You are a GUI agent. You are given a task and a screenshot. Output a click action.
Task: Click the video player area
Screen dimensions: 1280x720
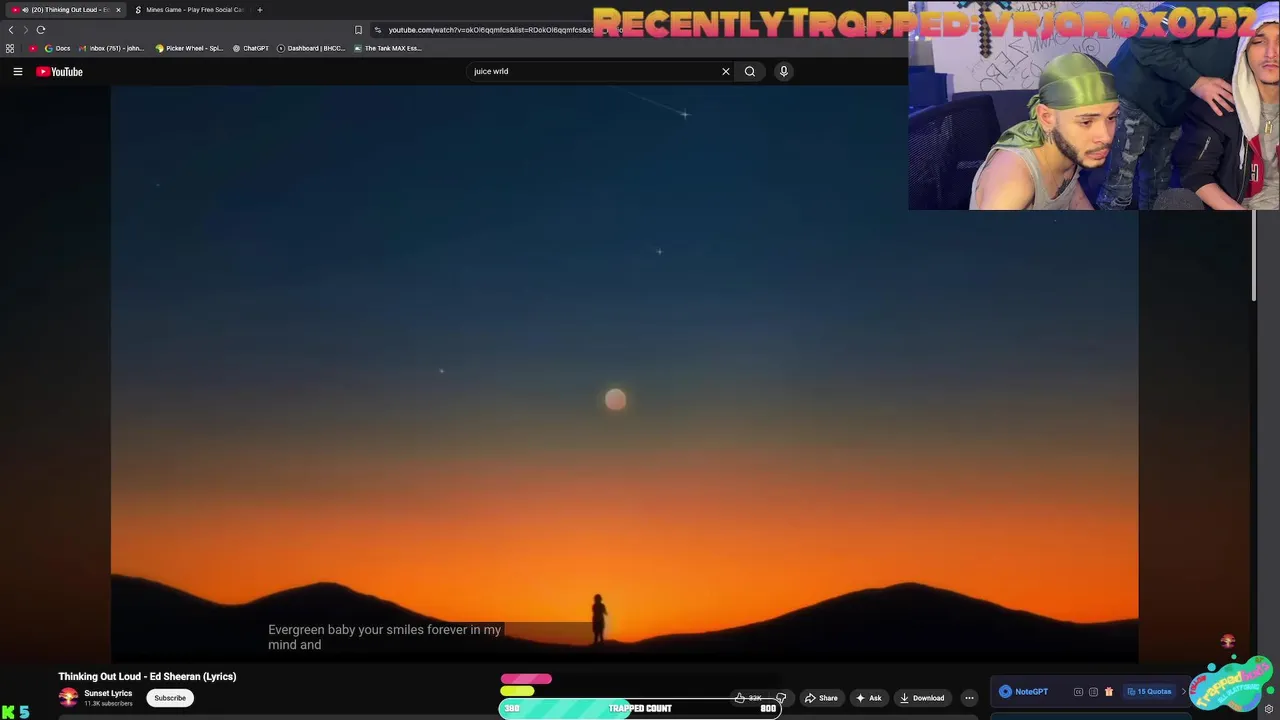[624, 373]
